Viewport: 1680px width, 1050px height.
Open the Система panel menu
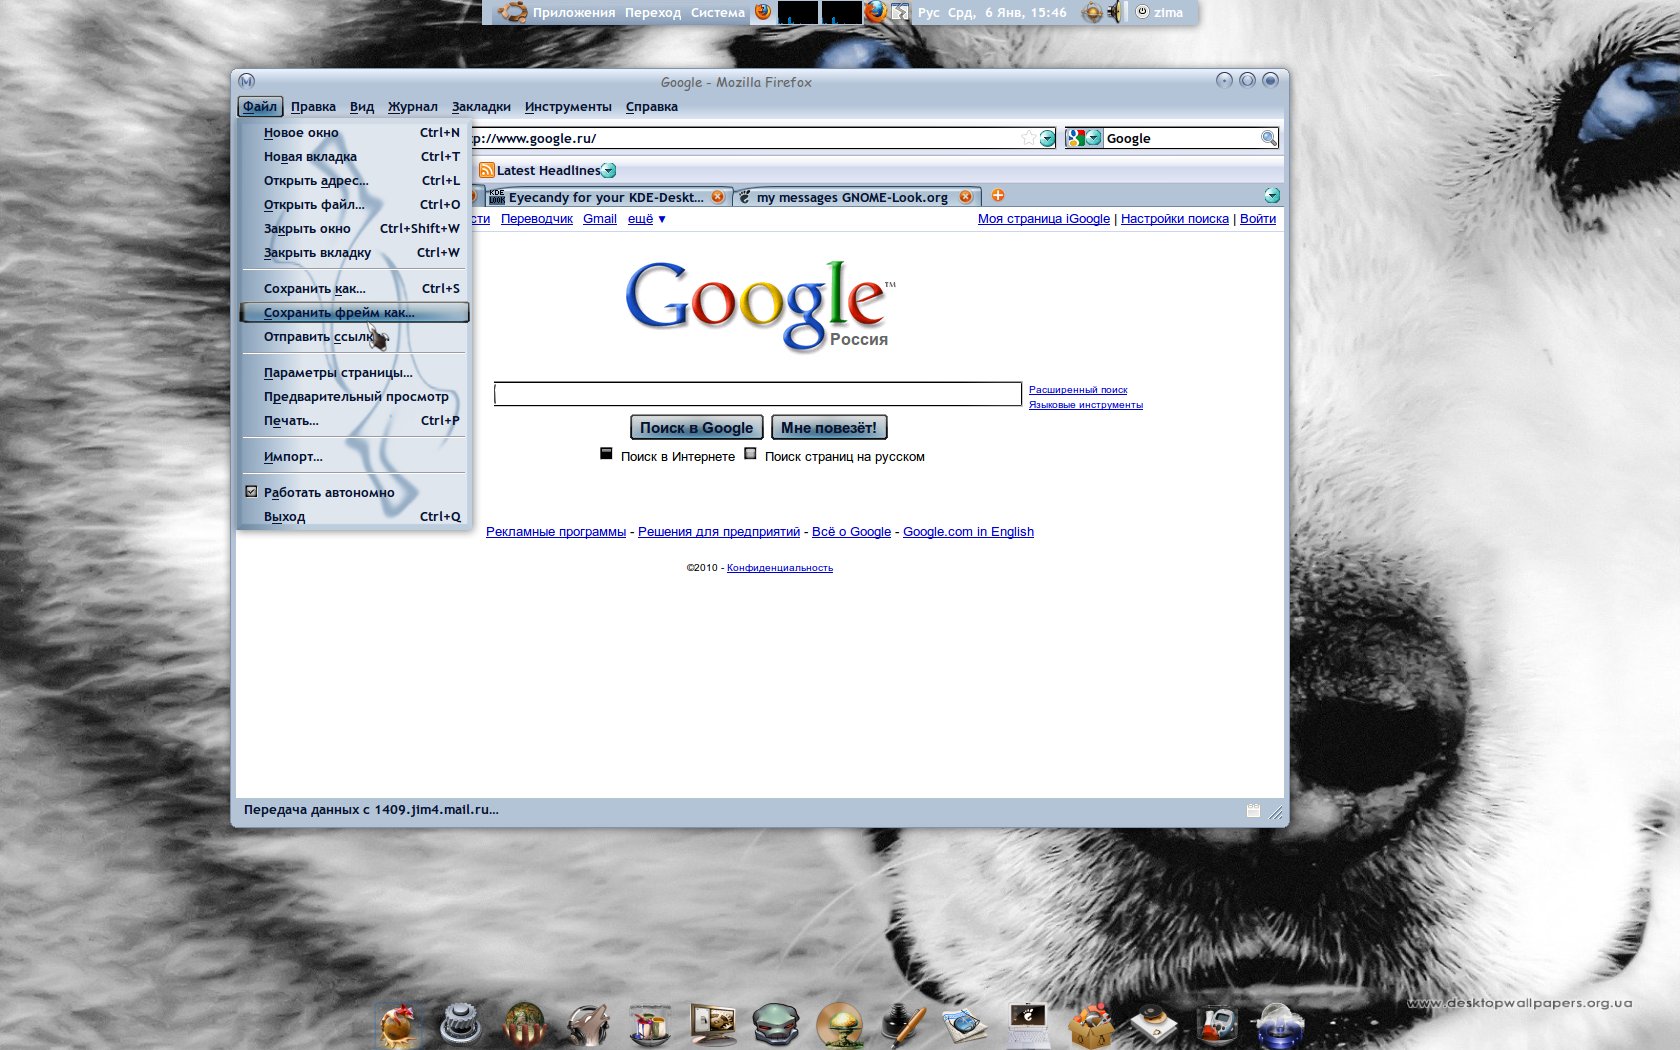click(x=717, y=13)
